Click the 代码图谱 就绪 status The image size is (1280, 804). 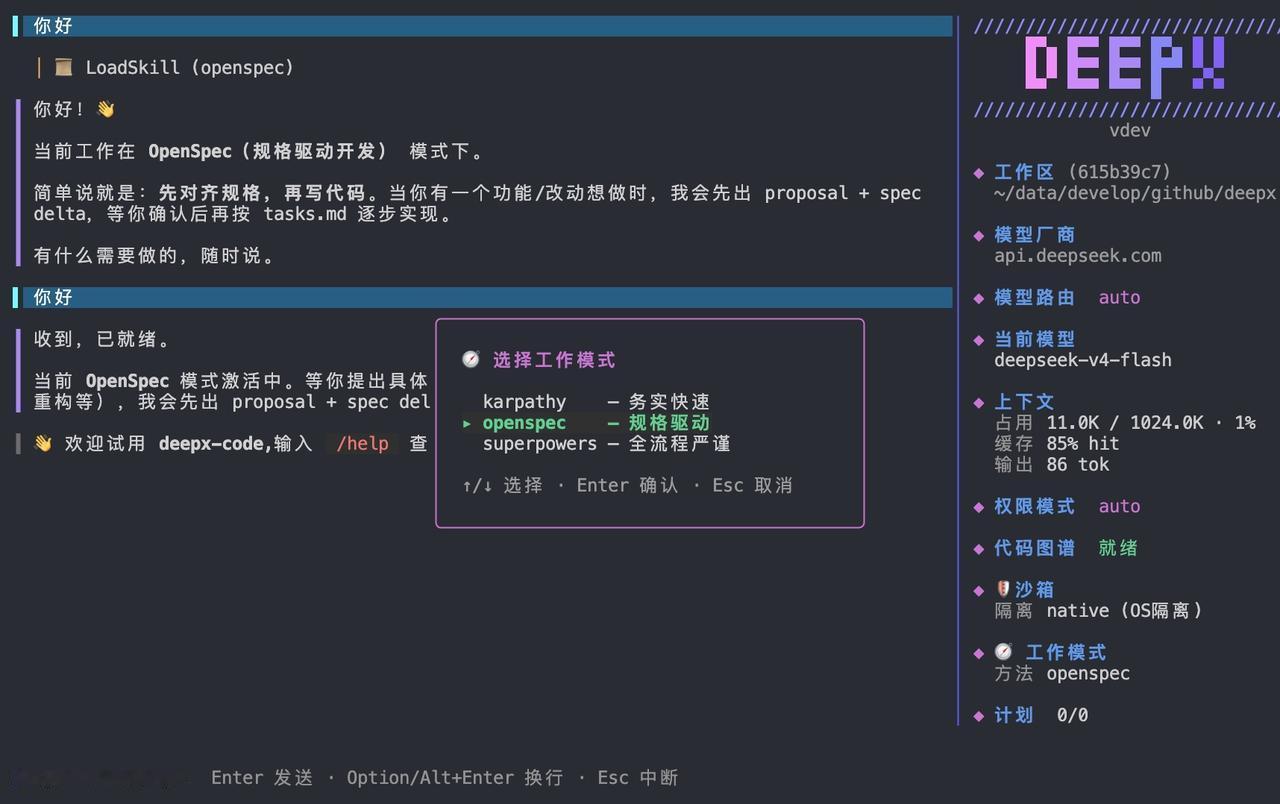click(x=1118, y=548)
